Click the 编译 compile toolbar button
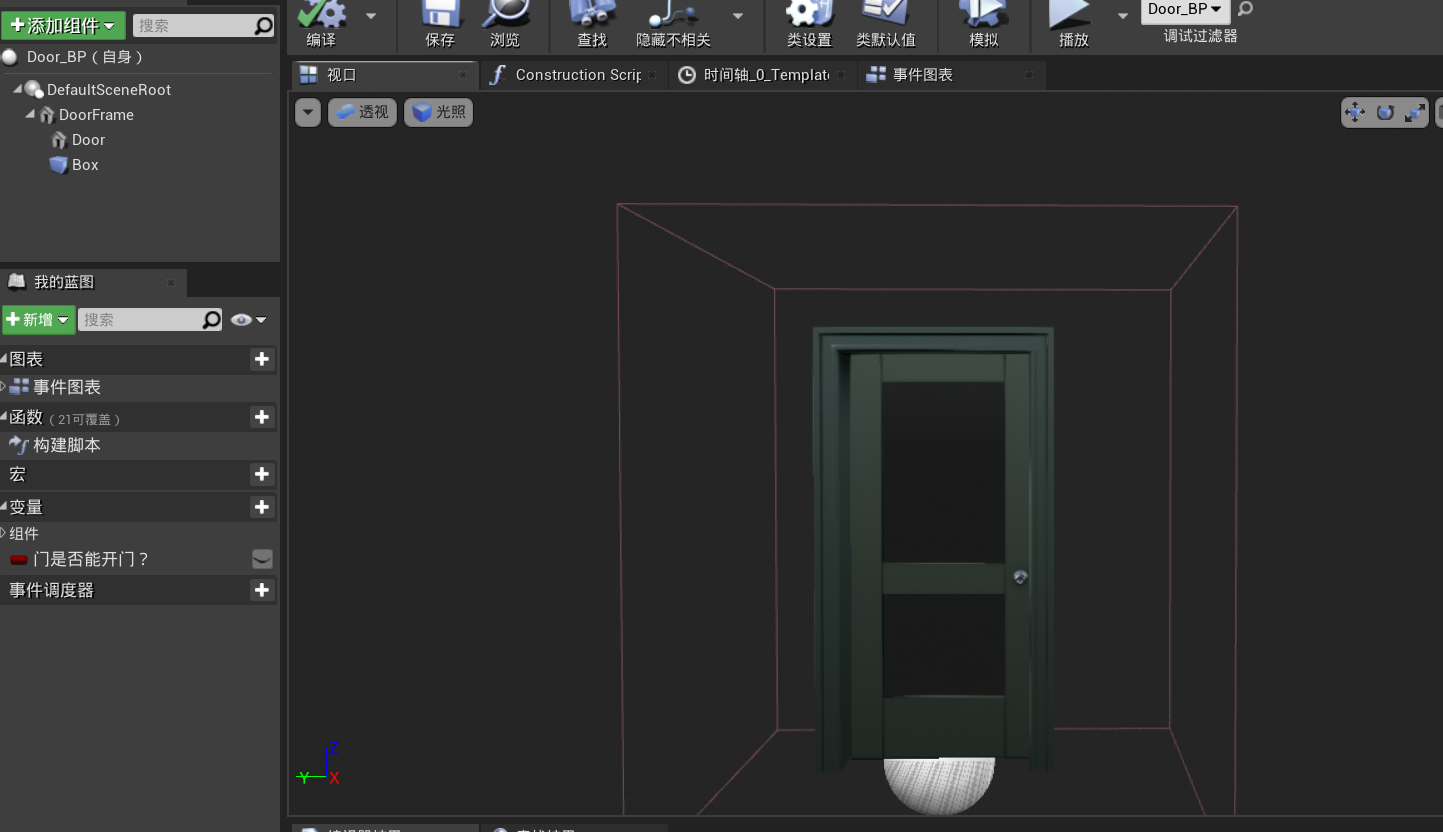 (x=321, y=24)
